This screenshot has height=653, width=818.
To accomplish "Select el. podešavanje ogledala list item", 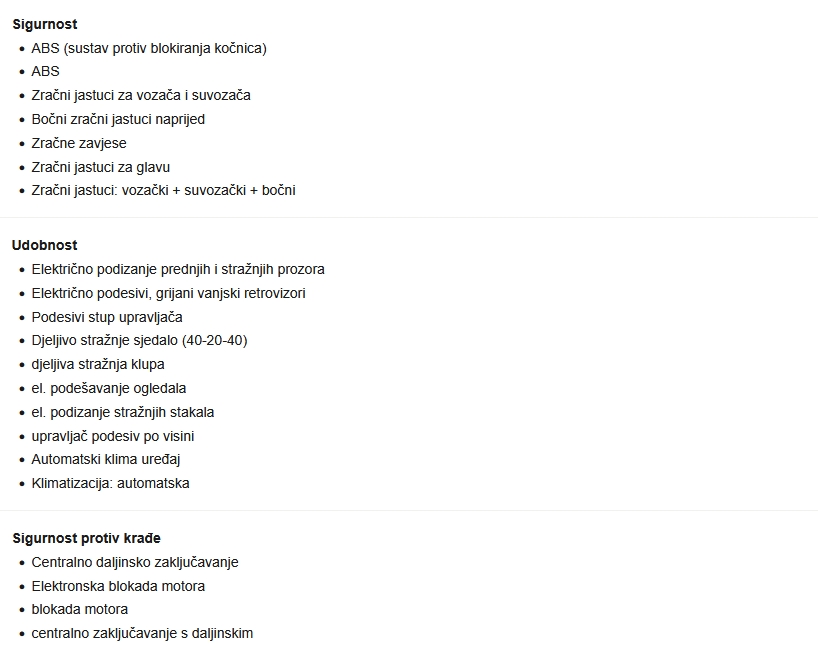I will (x=109, y=388).
